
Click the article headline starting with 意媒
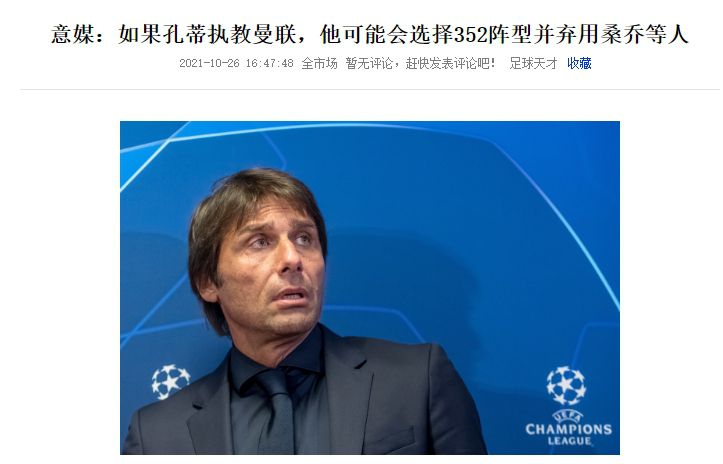369,34
